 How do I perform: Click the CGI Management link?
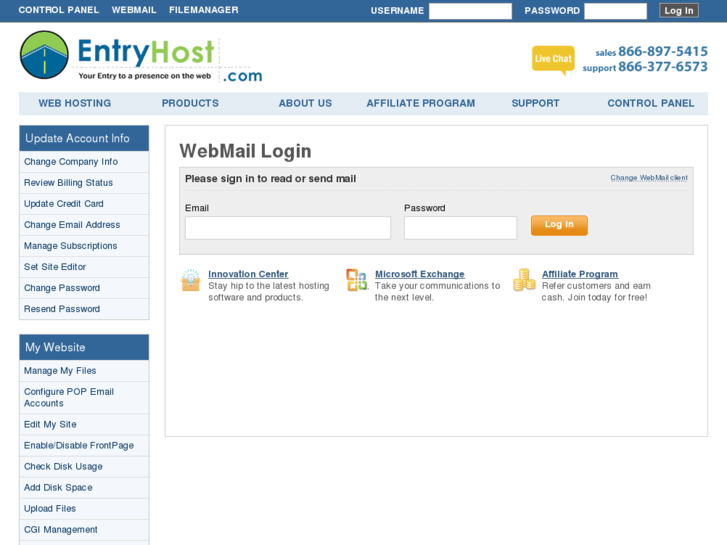60,530
